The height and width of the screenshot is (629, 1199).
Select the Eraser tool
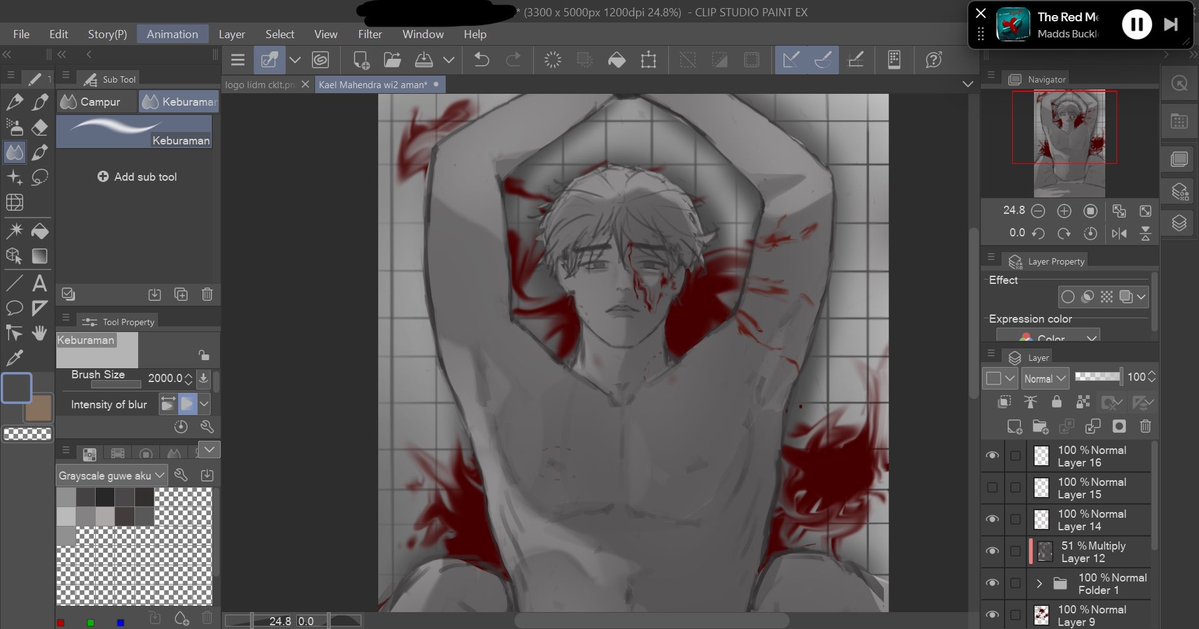coord(40,128)
